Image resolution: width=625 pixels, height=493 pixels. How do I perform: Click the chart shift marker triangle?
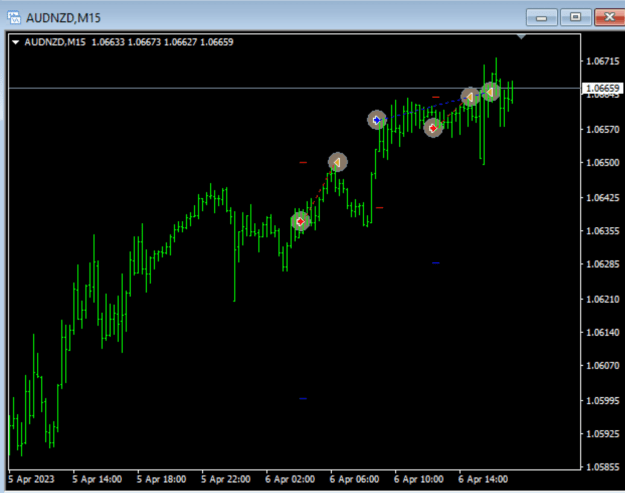point(521,37)
